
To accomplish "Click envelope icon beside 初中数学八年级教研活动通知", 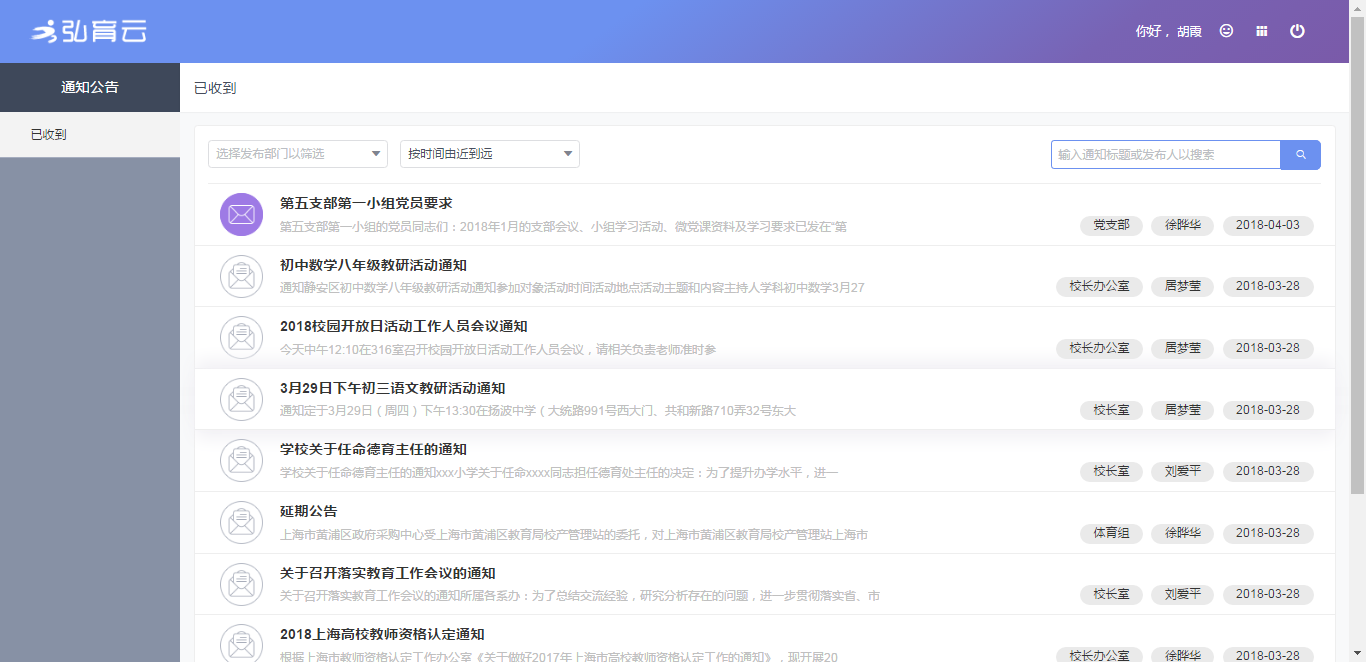I will click(x=241, y=277).
